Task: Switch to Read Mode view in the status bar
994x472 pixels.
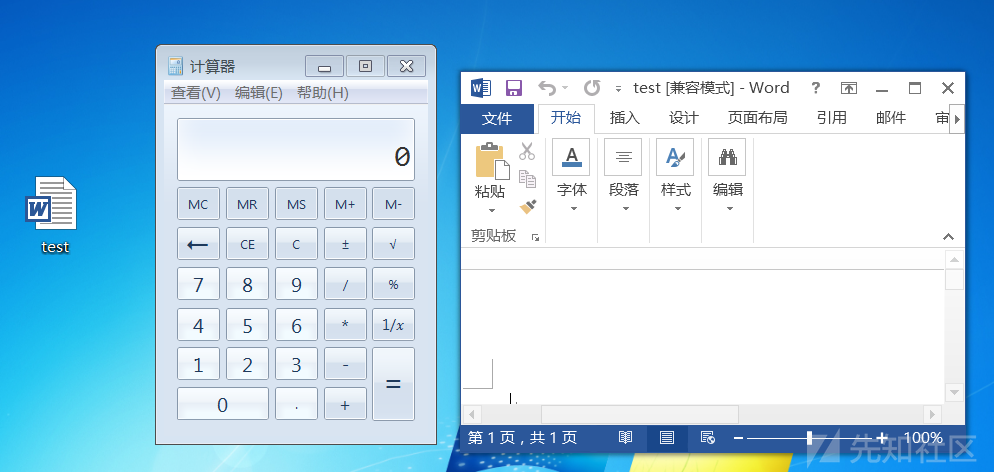Action: [626, 438]
